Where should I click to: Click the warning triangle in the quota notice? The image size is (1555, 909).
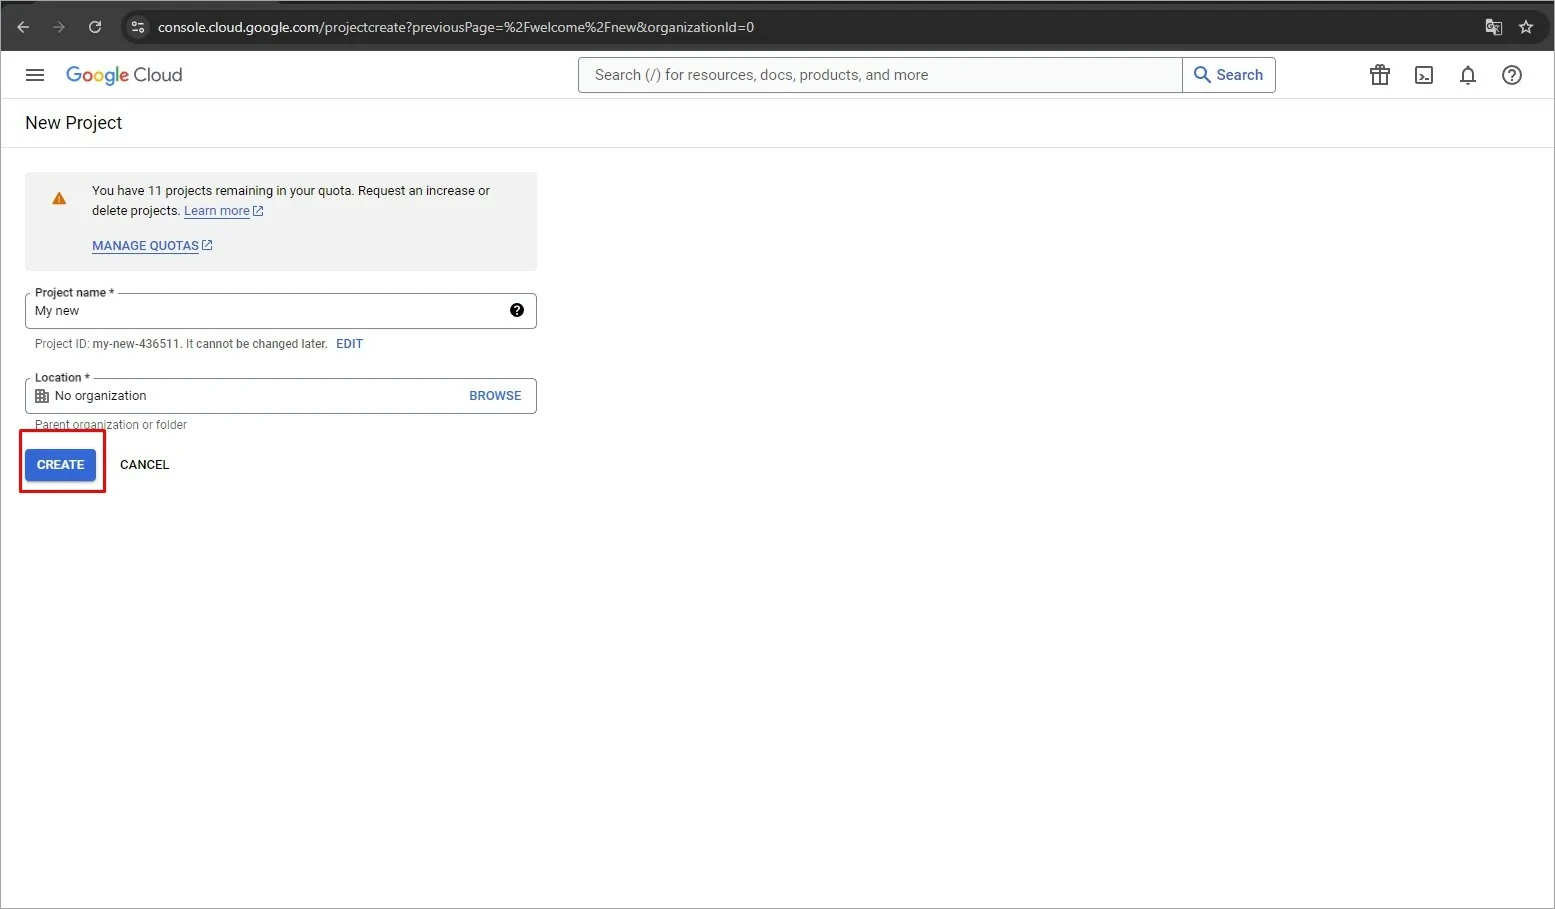click(x=59, y=197)
